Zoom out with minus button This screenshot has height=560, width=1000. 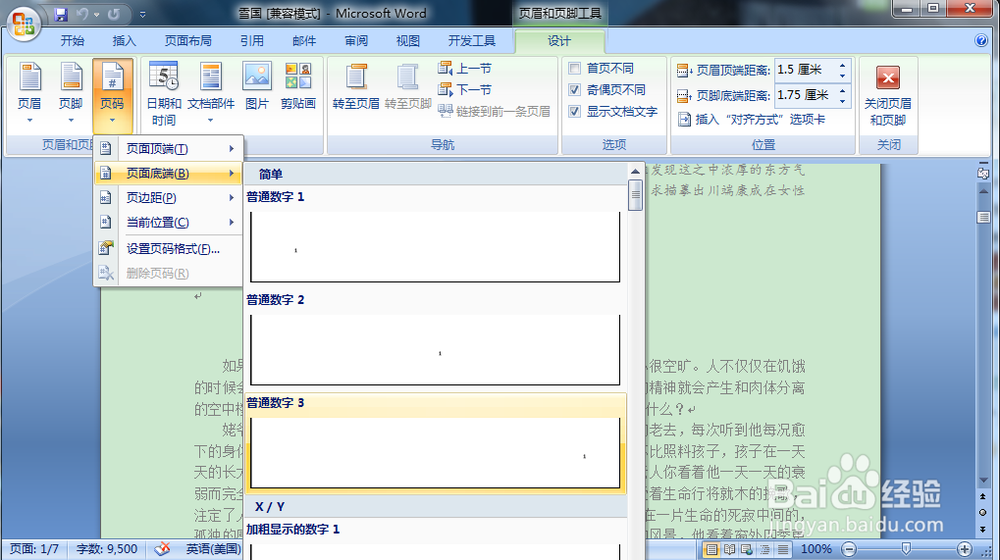[849, 549]
